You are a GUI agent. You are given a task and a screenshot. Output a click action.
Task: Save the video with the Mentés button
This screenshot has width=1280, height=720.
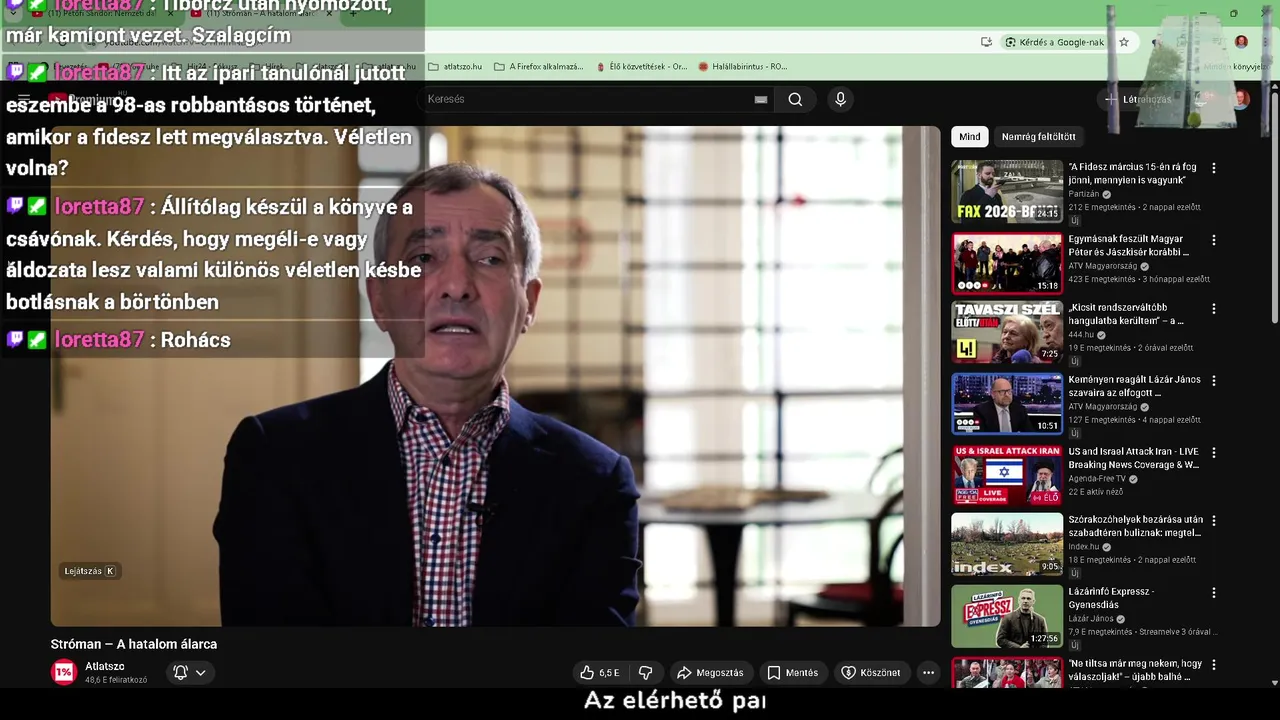tap(792, 673)
